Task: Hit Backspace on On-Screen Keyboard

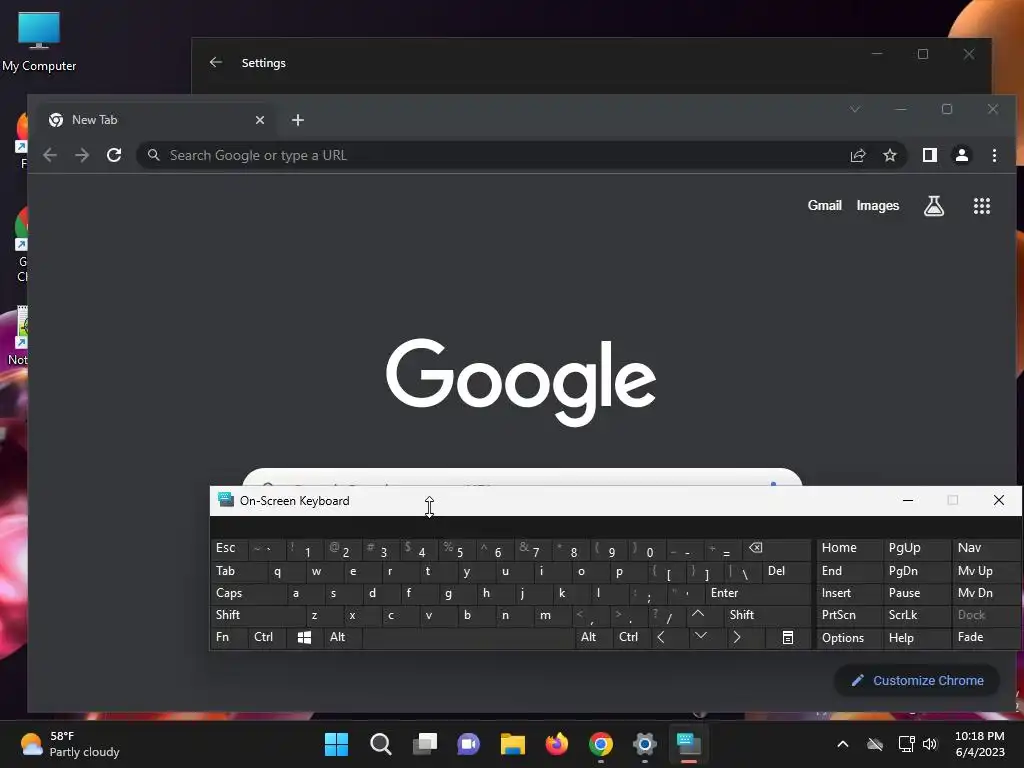Action: pos(777,549)
